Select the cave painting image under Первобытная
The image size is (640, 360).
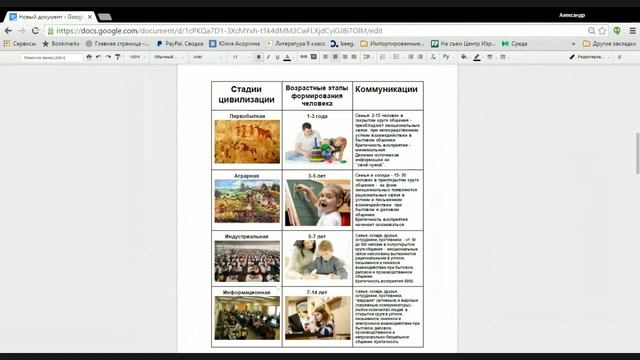[247, 142]
